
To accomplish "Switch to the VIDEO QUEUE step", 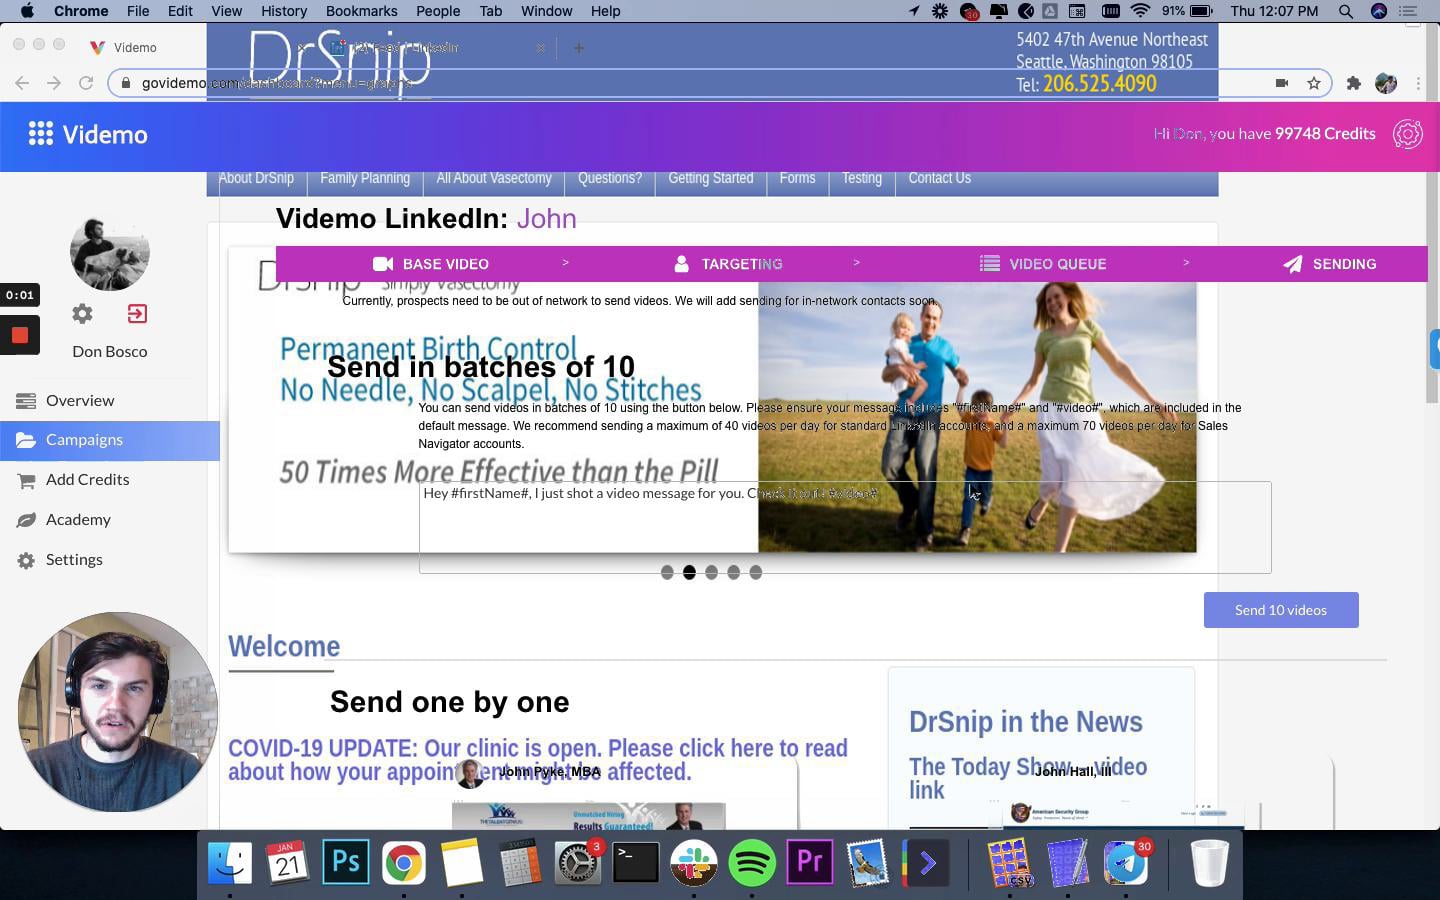I will pos(1043,264).
